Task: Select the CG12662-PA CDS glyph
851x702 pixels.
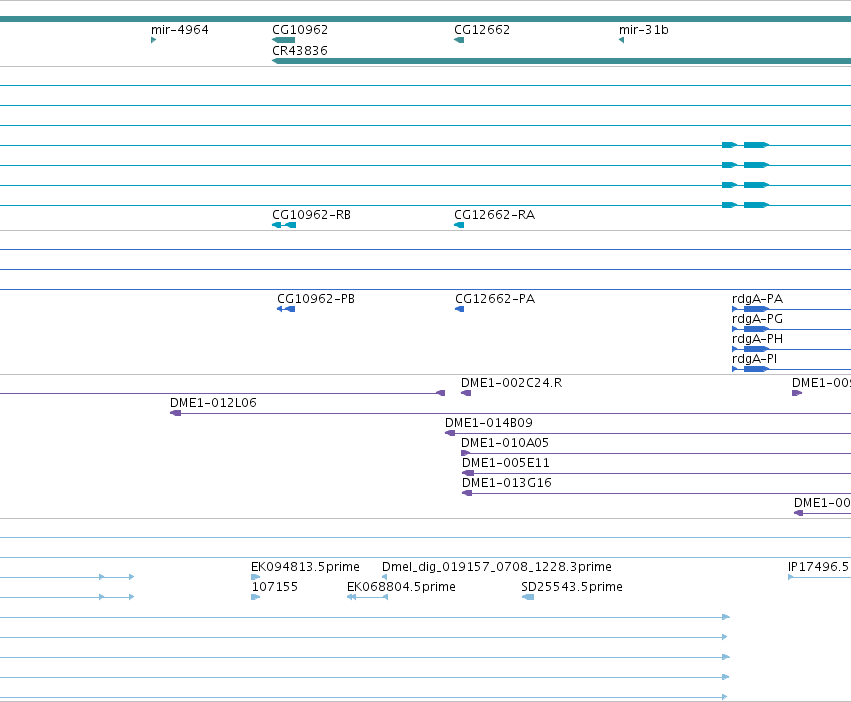Action: (459, 309)
